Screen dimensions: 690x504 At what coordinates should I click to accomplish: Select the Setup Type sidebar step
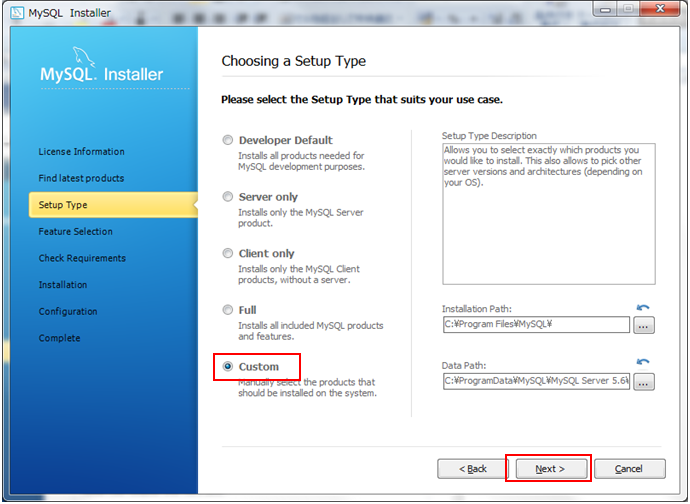[x=113, y=205]
